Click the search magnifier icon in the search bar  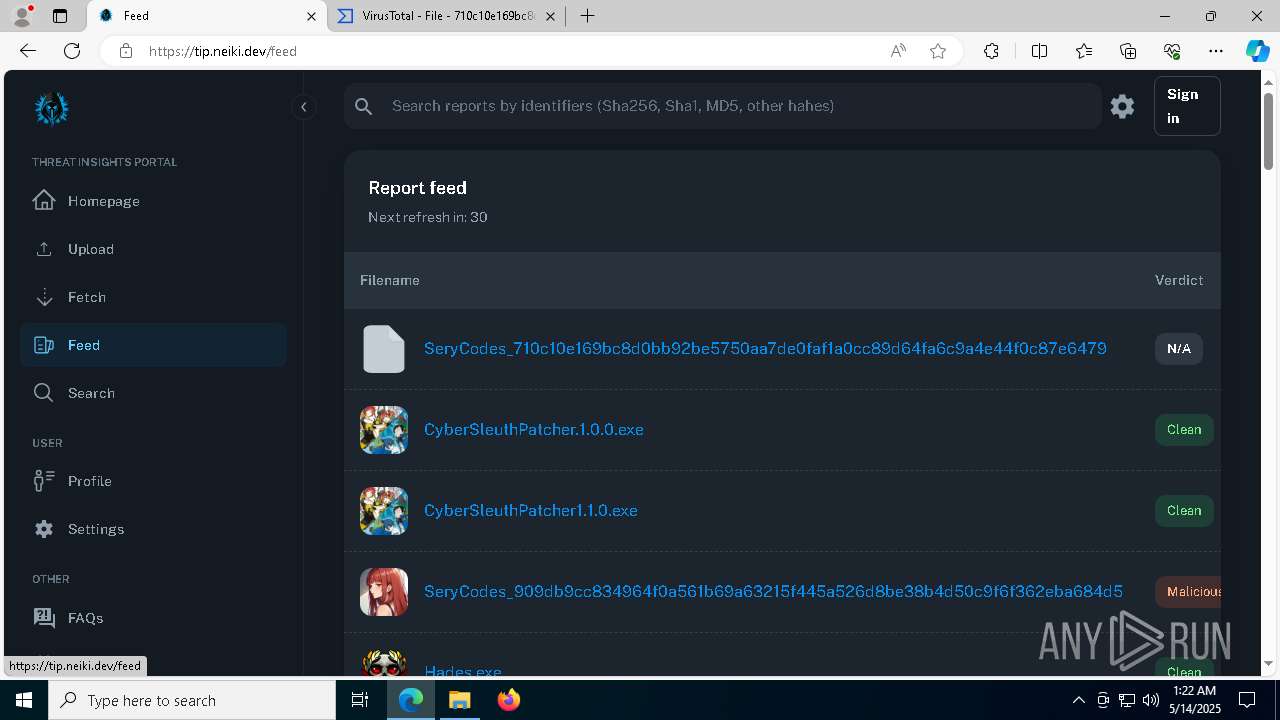point(364,106)
